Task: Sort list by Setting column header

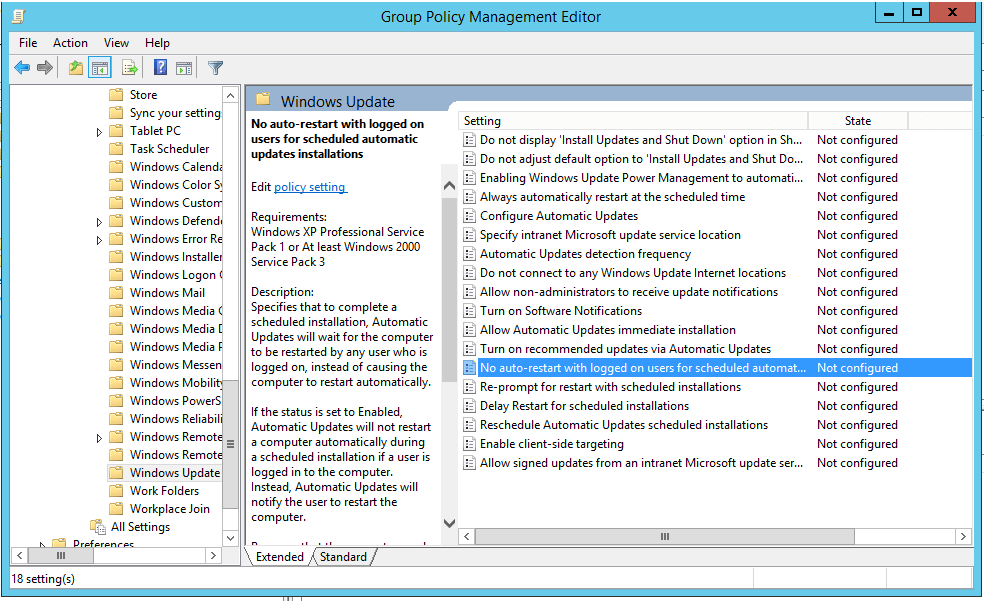Action: click(633, 121)
